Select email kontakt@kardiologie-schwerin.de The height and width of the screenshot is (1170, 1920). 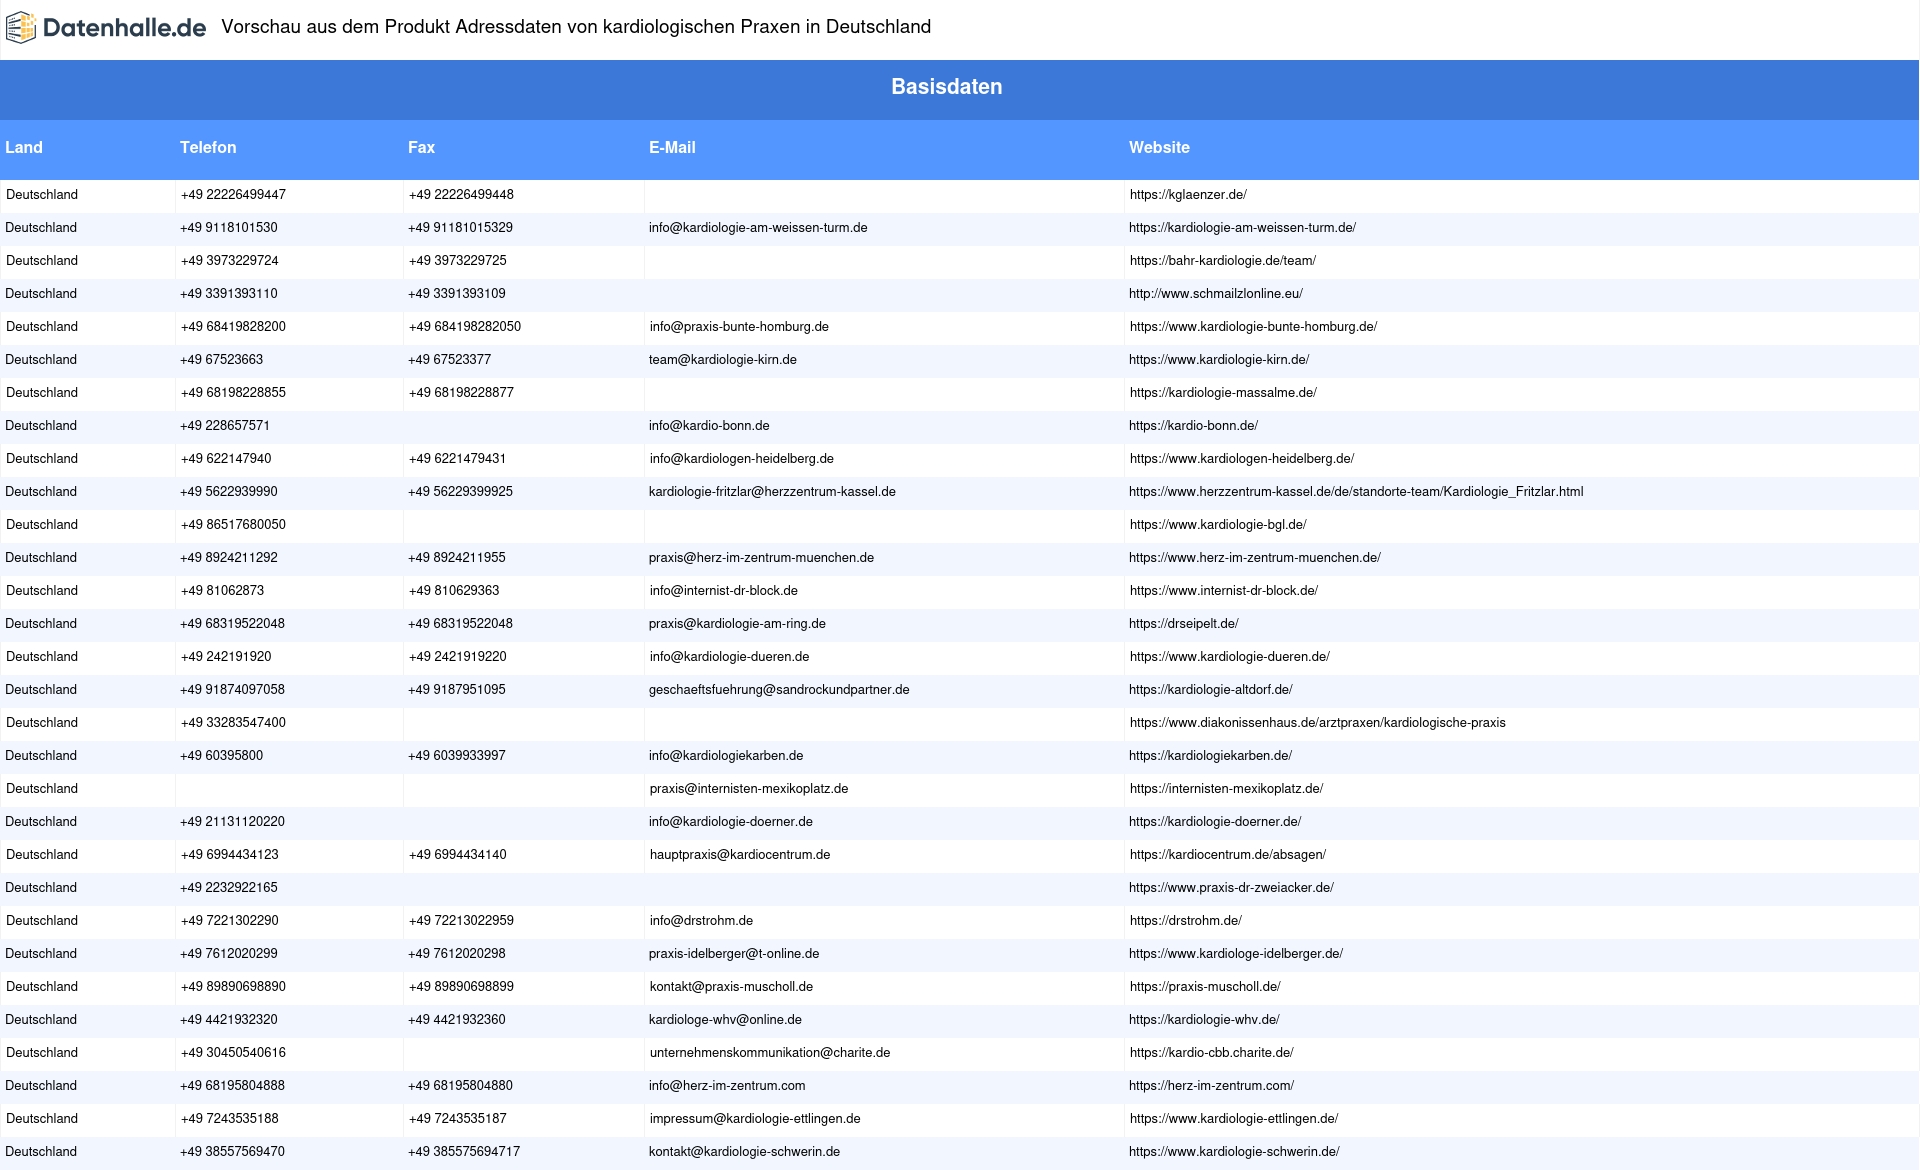coord(744,1152)
